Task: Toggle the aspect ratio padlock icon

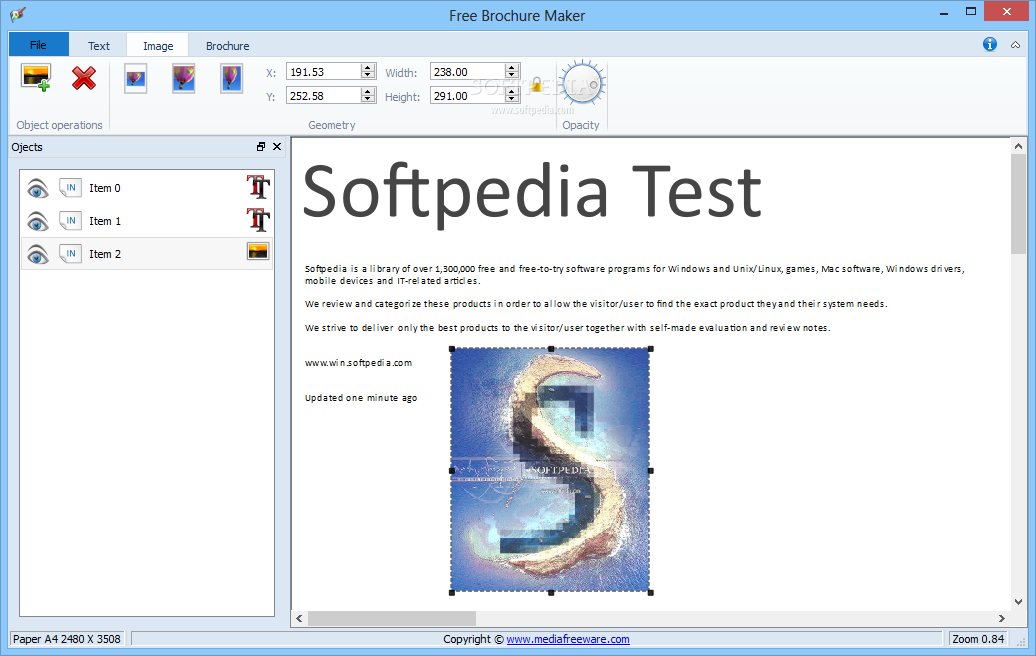Action: (536, 85)
